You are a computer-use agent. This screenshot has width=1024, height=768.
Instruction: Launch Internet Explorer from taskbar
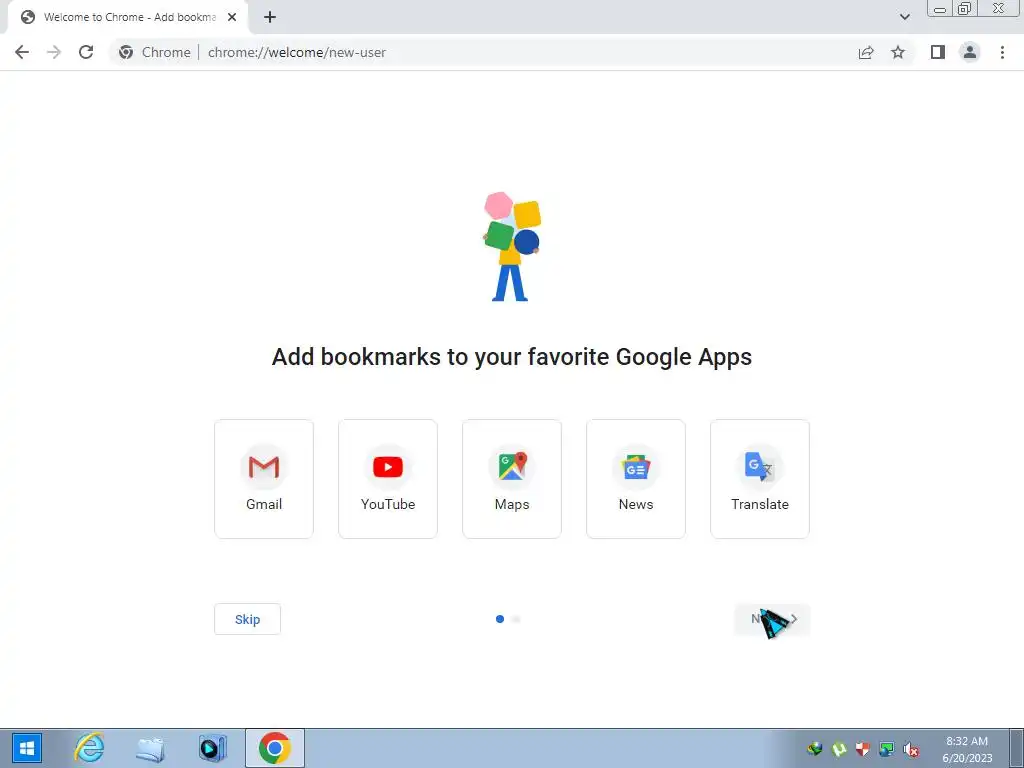pos(89,748)
